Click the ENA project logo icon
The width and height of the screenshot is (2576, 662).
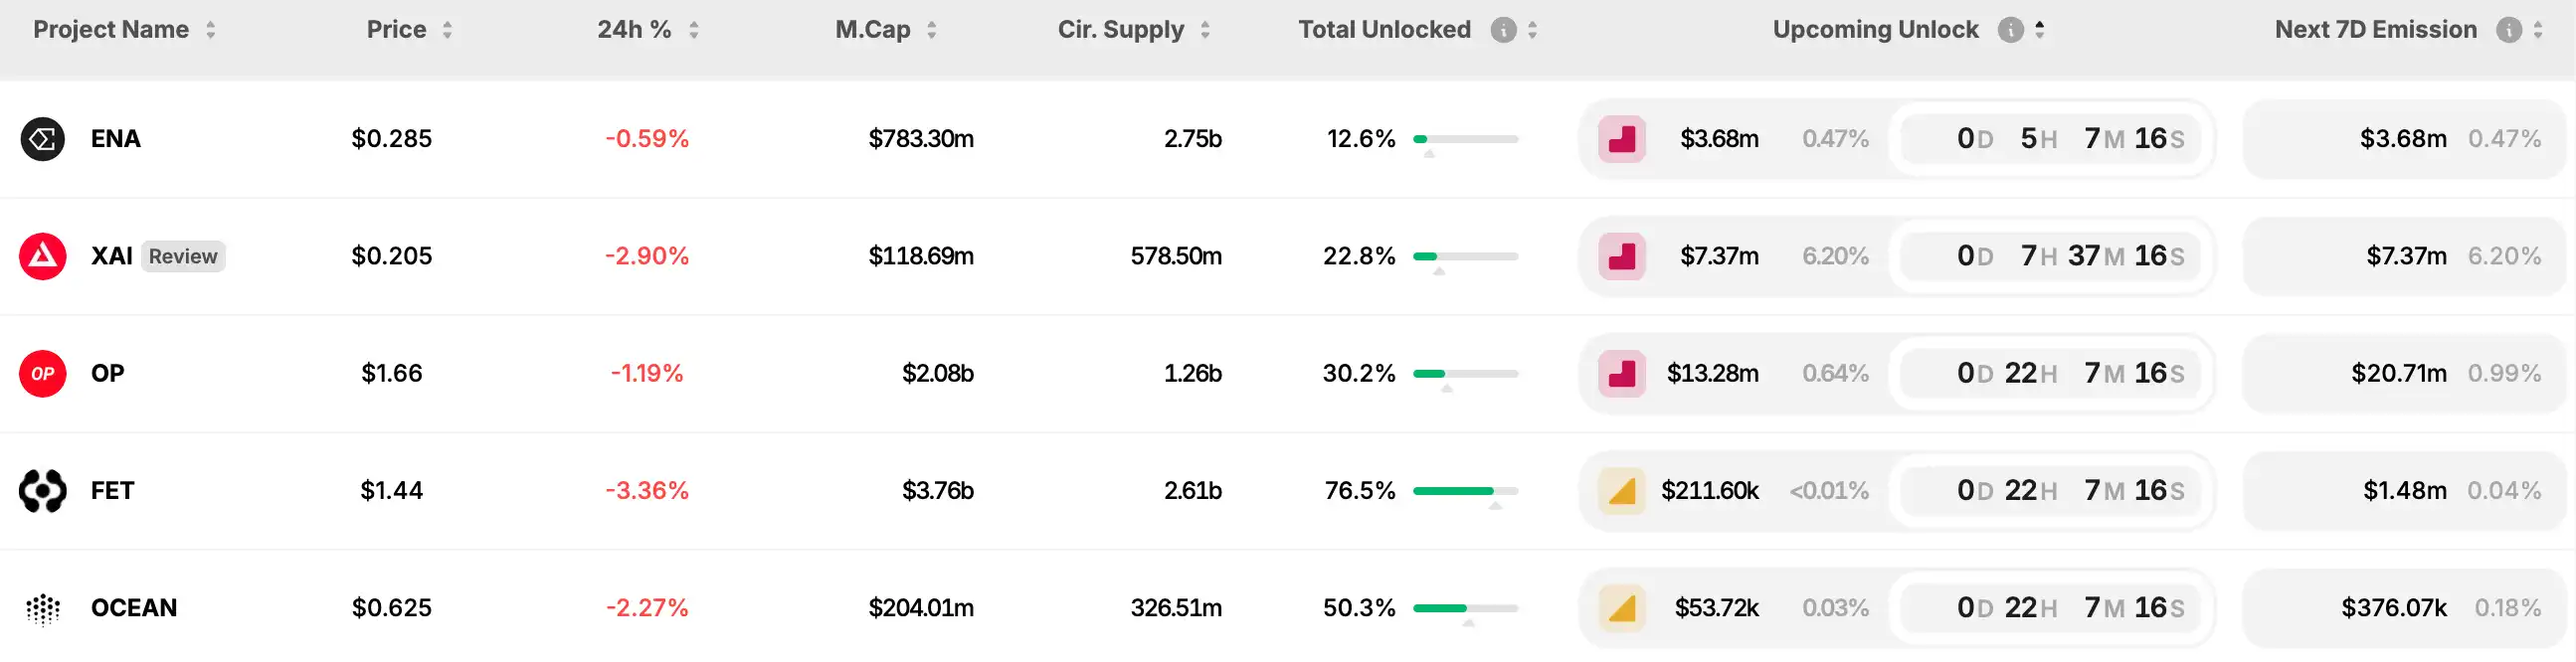click(x=43, y=139)
